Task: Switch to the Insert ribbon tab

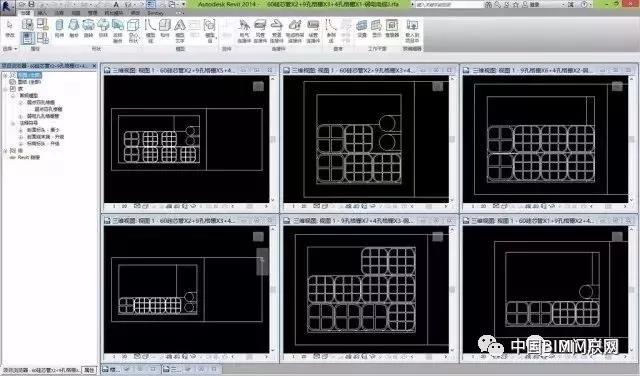Action: click(x=42, y=13)
